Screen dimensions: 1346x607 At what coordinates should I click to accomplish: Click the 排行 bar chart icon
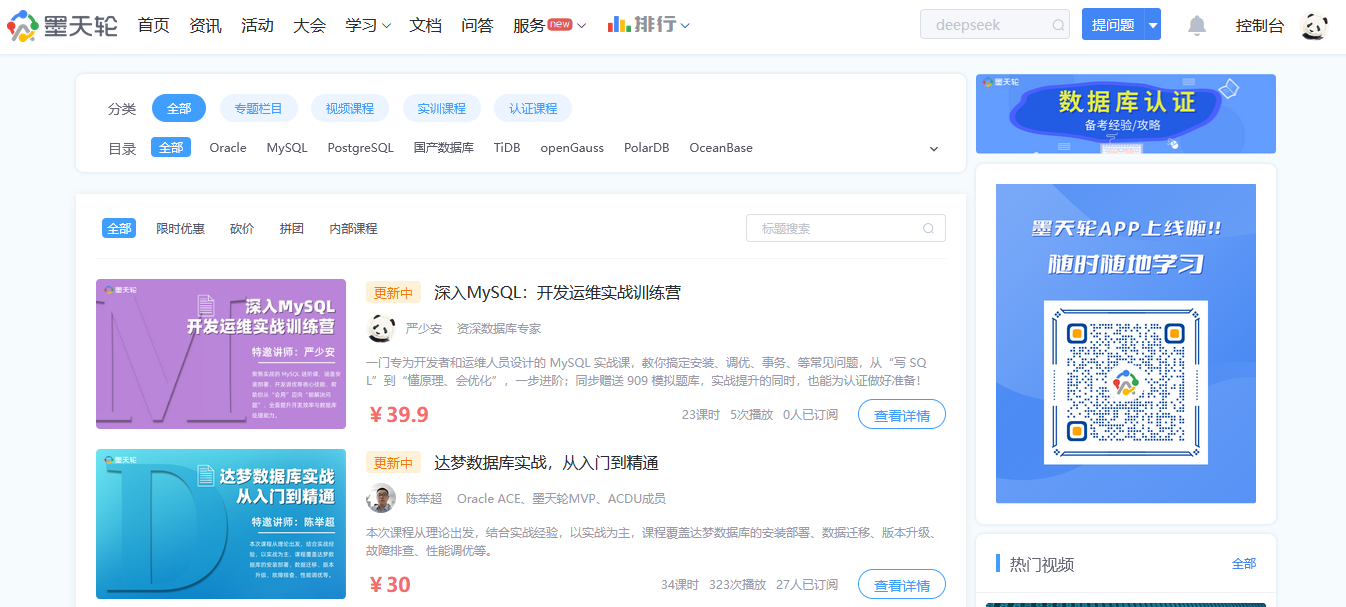[619, 25]
